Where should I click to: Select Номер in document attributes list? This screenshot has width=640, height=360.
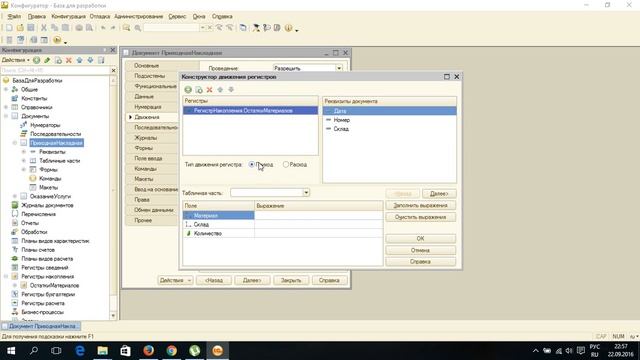342,120
